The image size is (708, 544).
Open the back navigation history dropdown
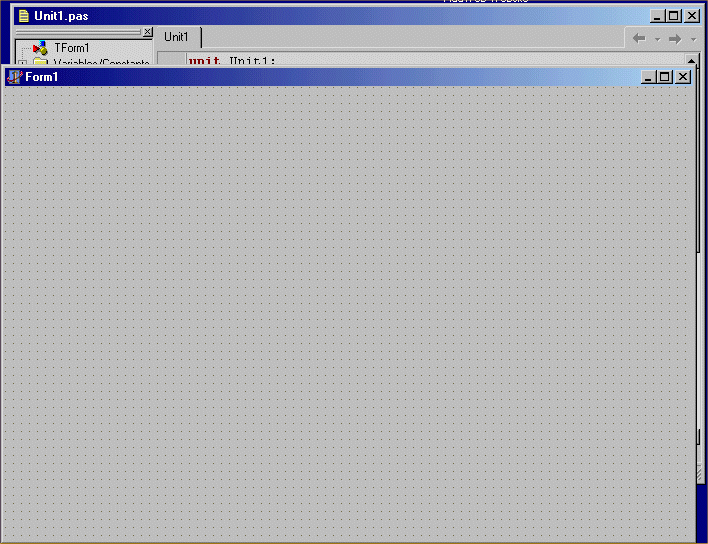(656, 39)
